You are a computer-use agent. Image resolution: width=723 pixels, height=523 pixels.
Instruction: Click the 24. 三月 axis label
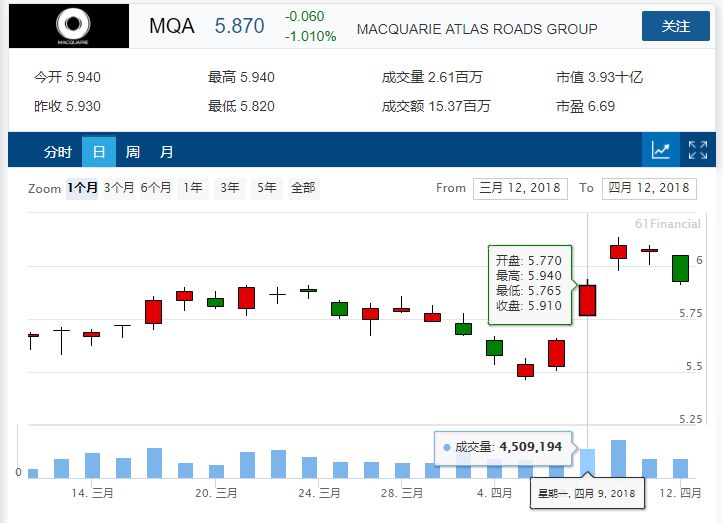(x=319, y=493)
